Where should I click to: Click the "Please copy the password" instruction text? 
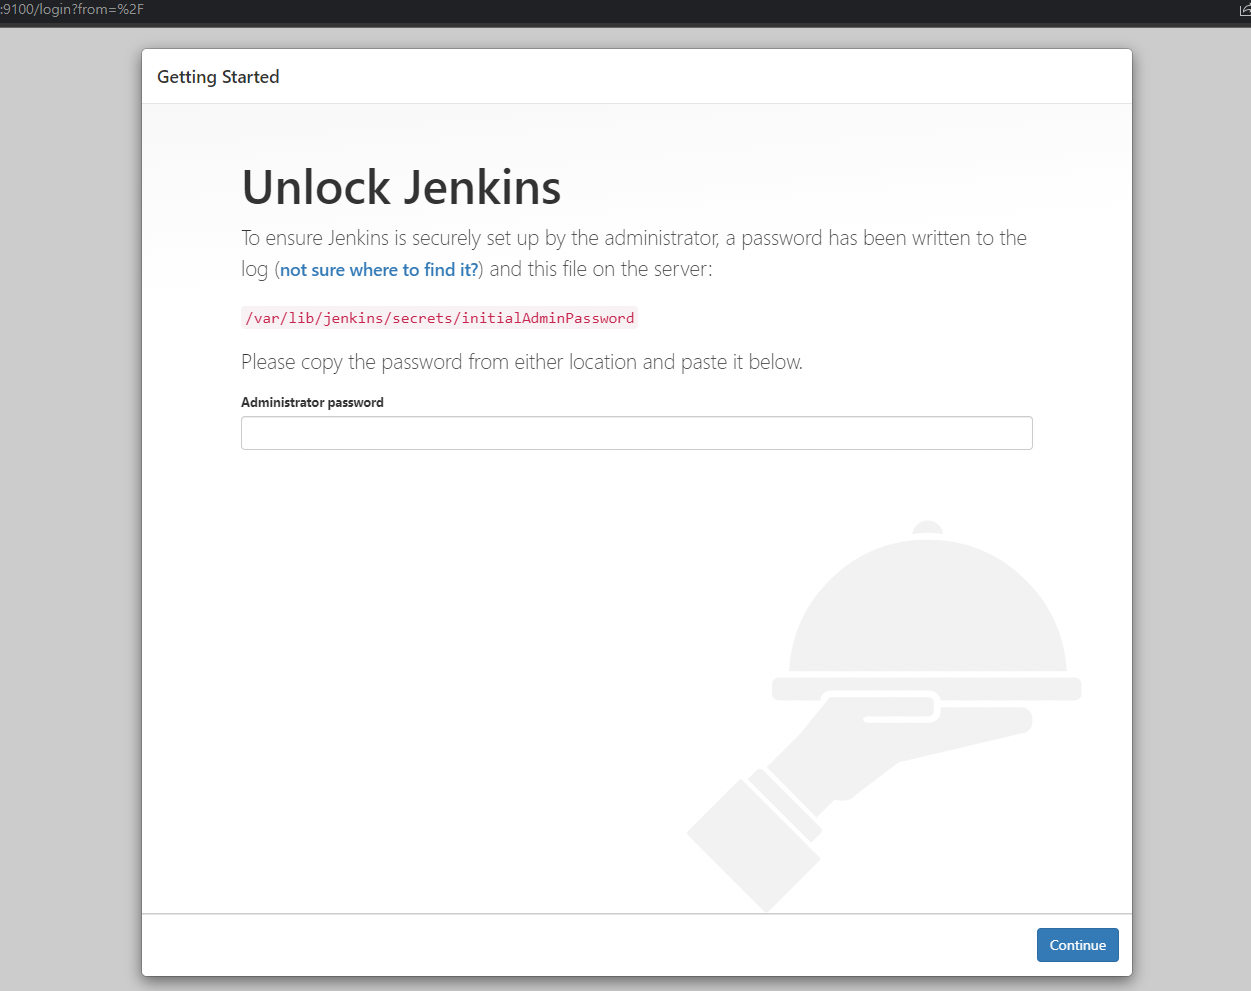point(522,362)
